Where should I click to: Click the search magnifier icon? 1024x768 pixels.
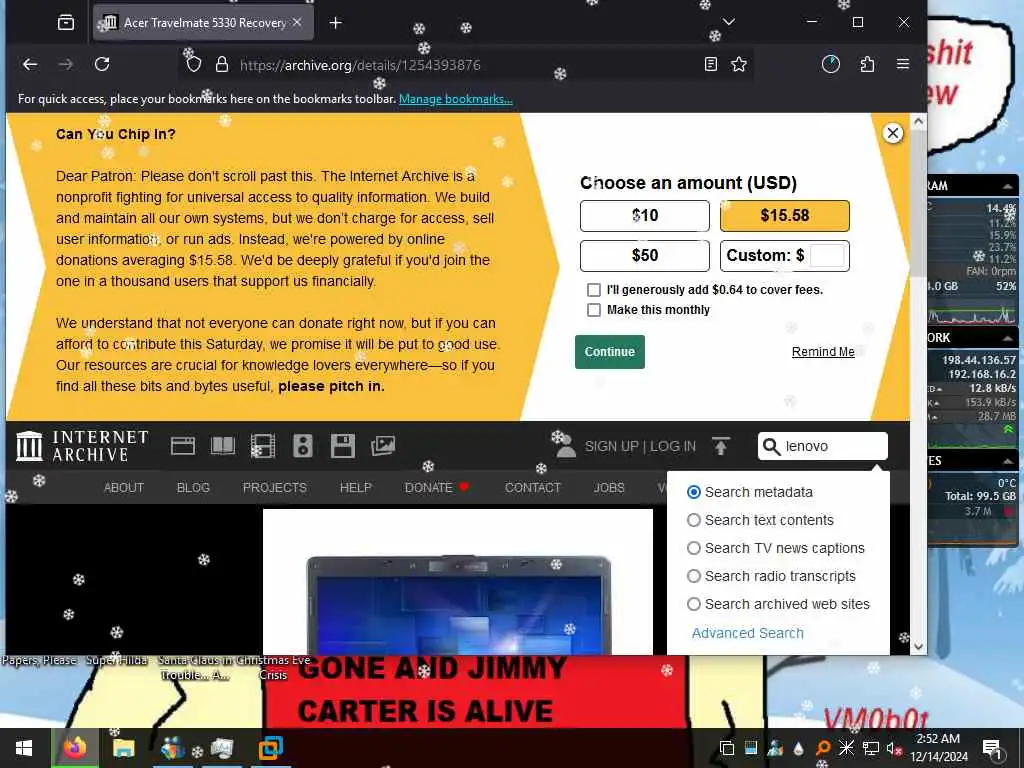pyautogui.click(x=771, y=447)
